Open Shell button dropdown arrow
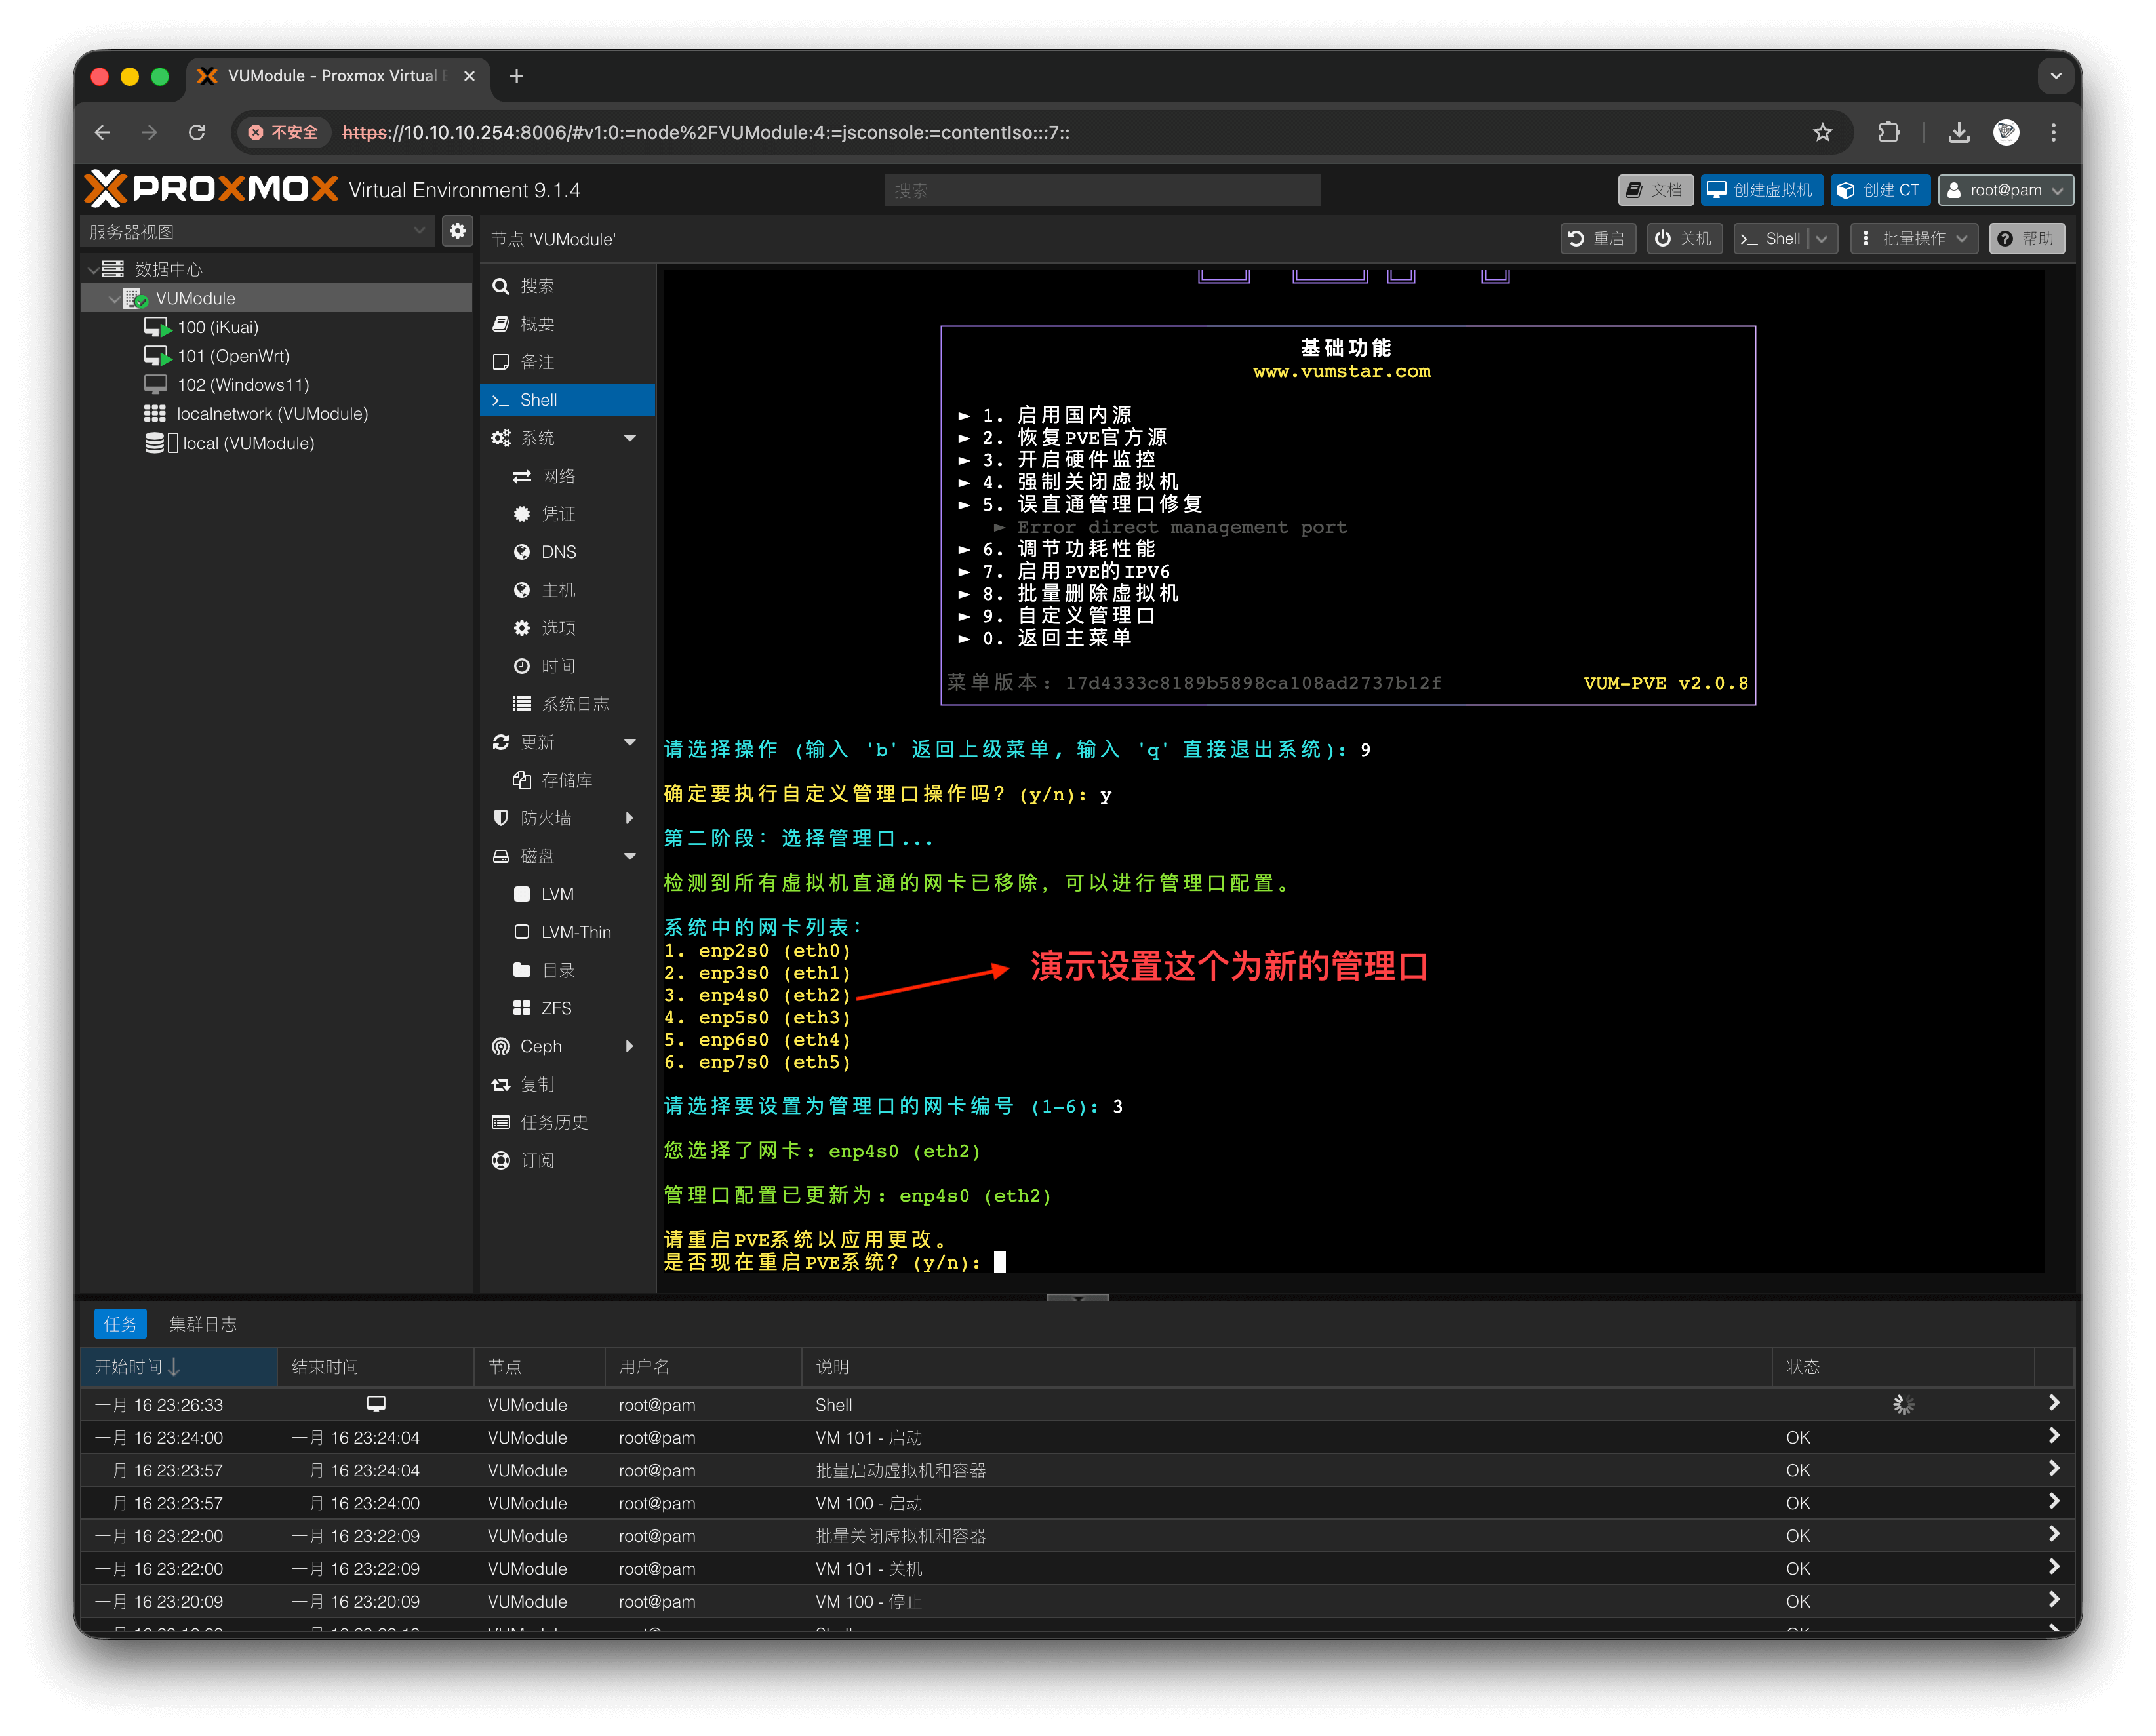This screenshot has width=2156, height=1736. click(x=1822, y=238)
